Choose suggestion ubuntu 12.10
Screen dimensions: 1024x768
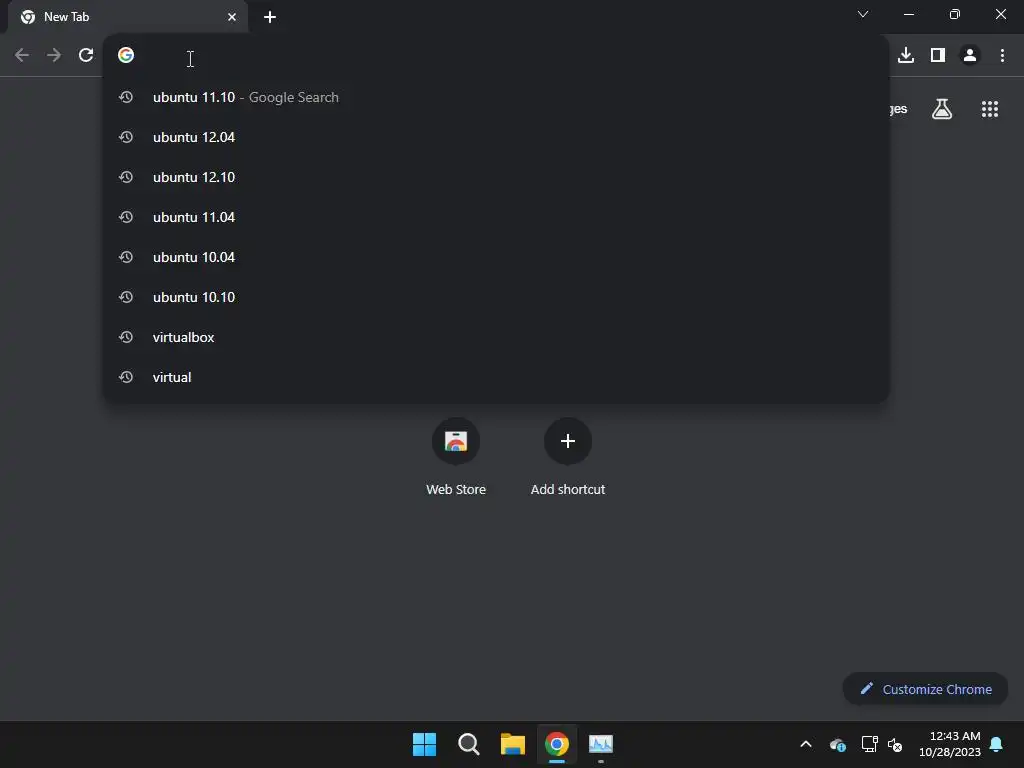point(496,177)
